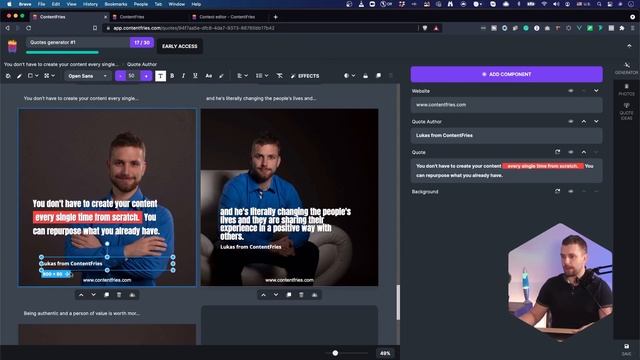Switch to Content editor browser tab
This screenshot has height=360, width=640.
pos(227,17)
